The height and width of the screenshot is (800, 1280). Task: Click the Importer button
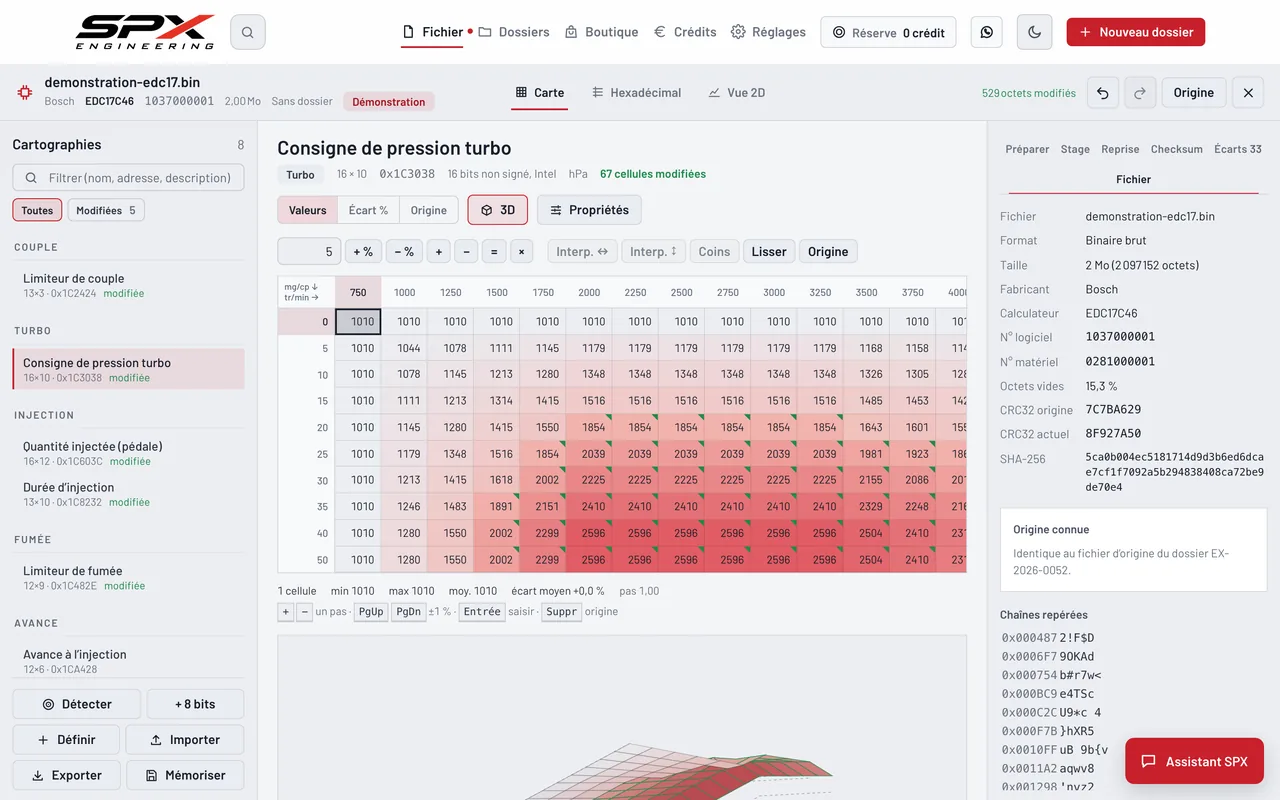[x=186, y=740]
